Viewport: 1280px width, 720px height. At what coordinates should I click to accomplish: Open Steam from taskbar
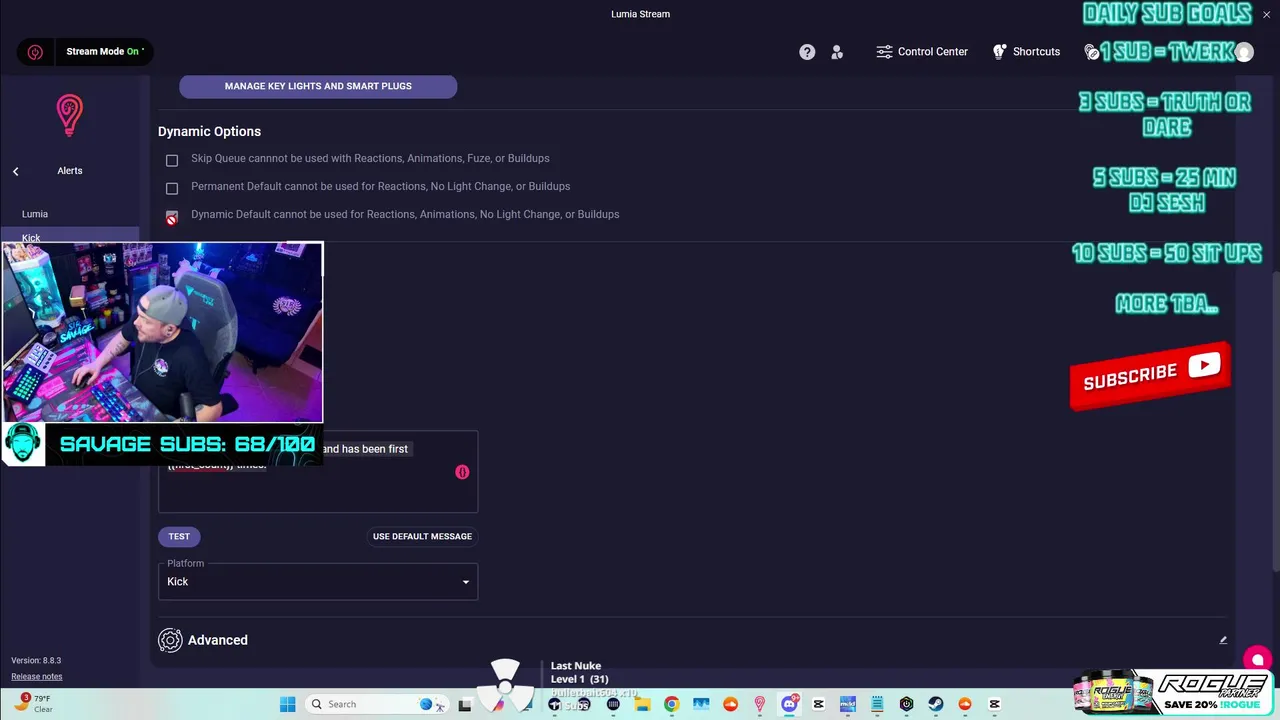pyautogui.click(x=936, y=704)
